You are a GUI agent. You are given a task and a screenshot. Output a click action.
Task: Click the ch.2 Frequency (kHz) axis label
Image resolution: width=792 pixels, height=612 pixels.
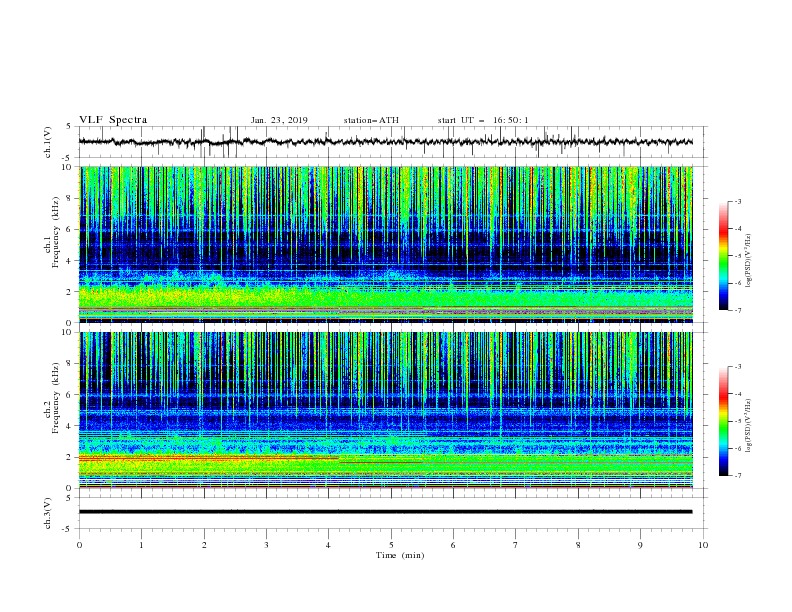(x=52, y=398)
